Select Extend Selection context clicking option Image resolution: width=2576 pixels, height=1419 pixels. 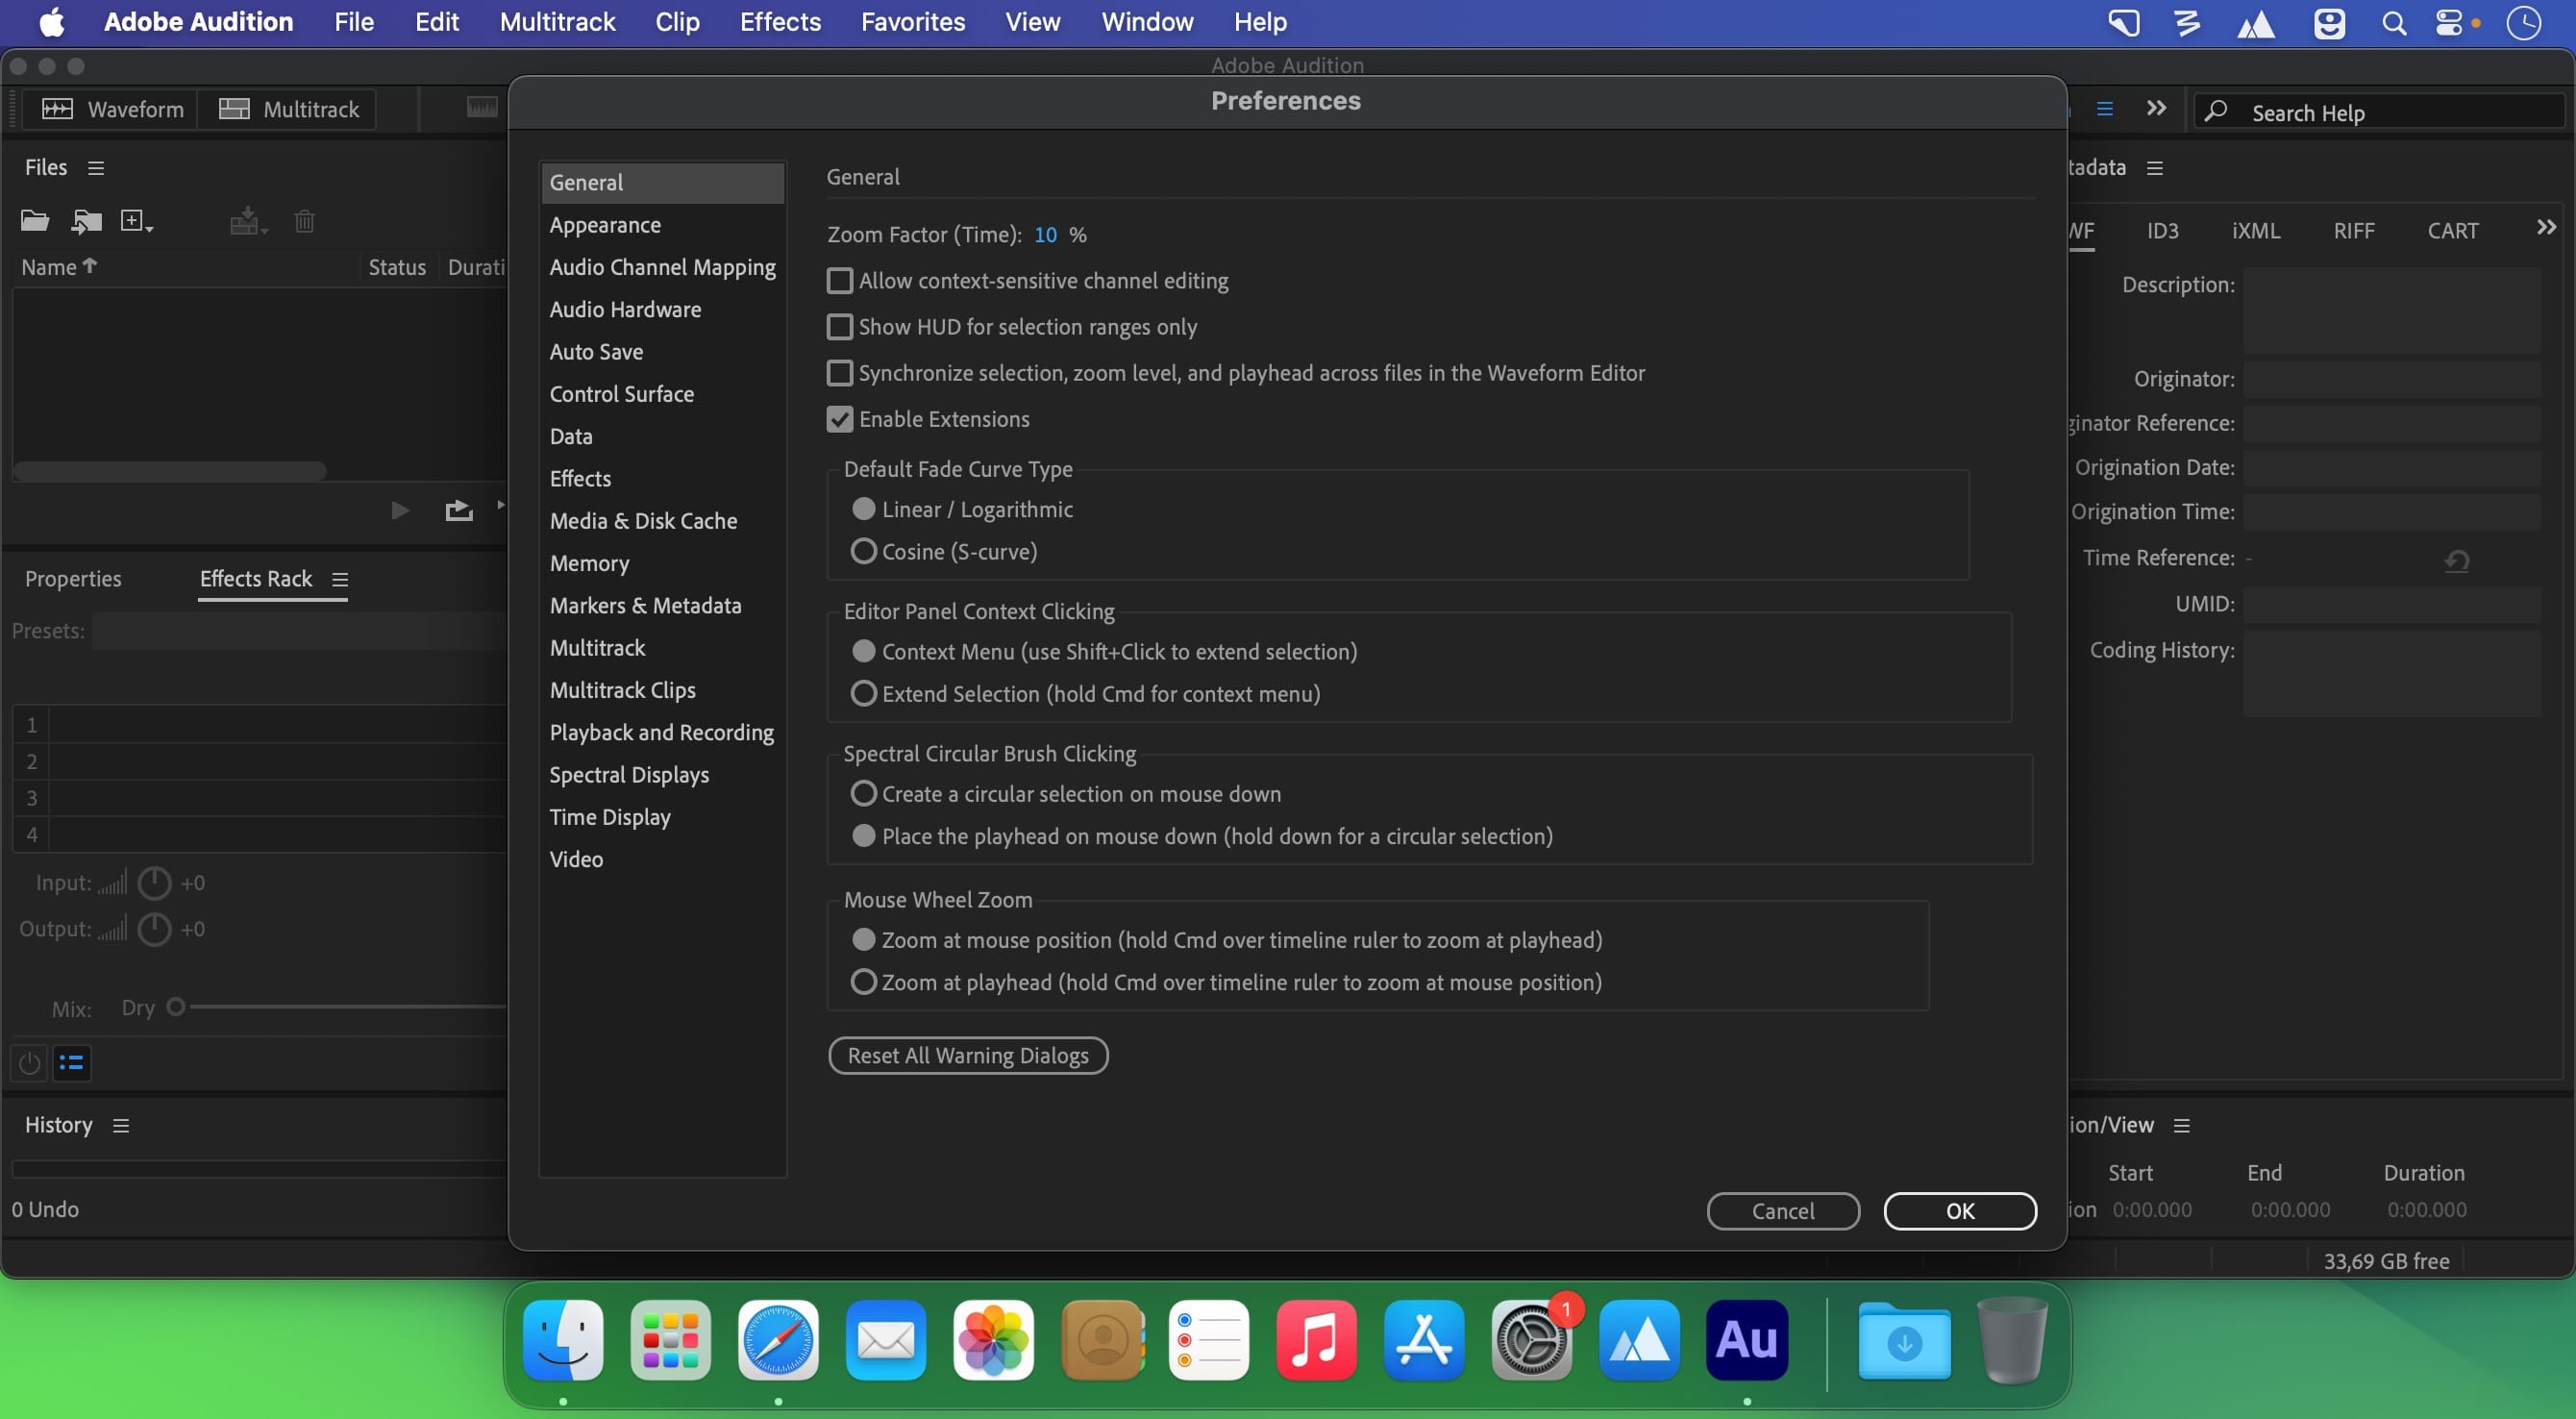(x=864, y=694)
